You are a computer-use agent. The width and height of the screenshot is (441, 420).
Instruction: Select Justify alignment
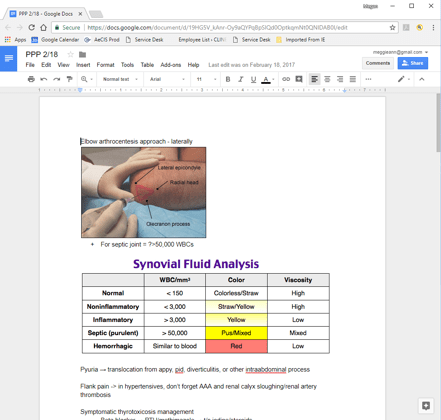(x=353, y=79)
